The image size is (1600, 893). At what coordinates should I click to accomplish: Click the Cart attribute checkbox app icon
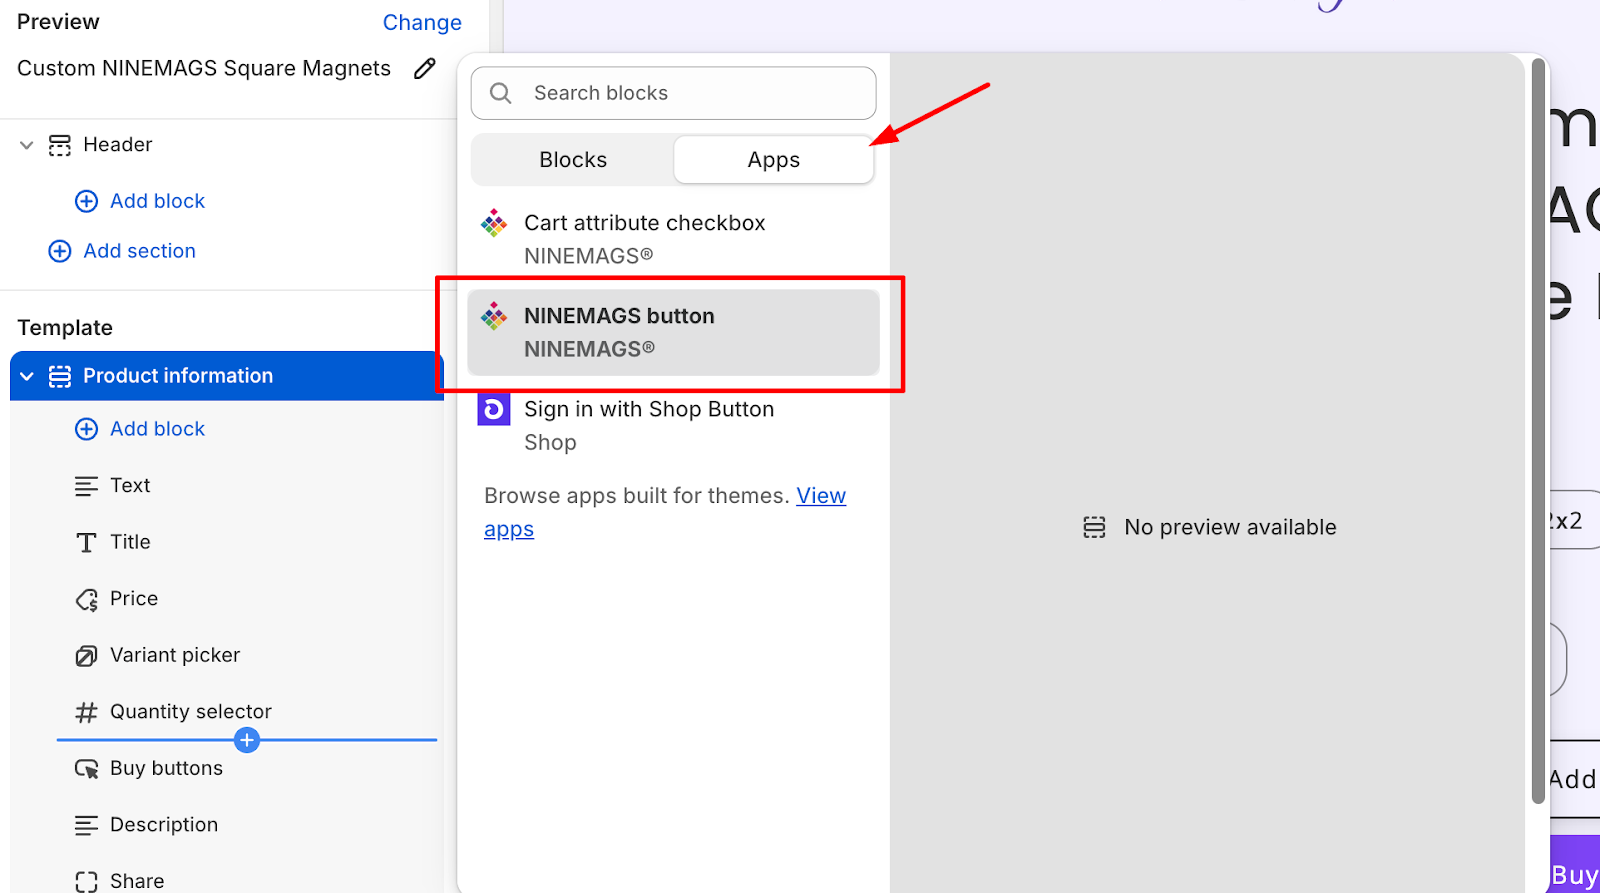(494, 223)
